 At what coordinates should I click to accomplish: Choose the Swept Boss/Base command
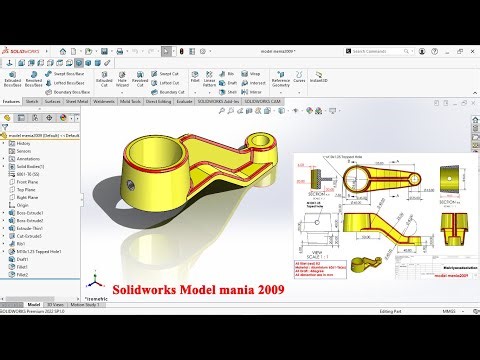65,74
